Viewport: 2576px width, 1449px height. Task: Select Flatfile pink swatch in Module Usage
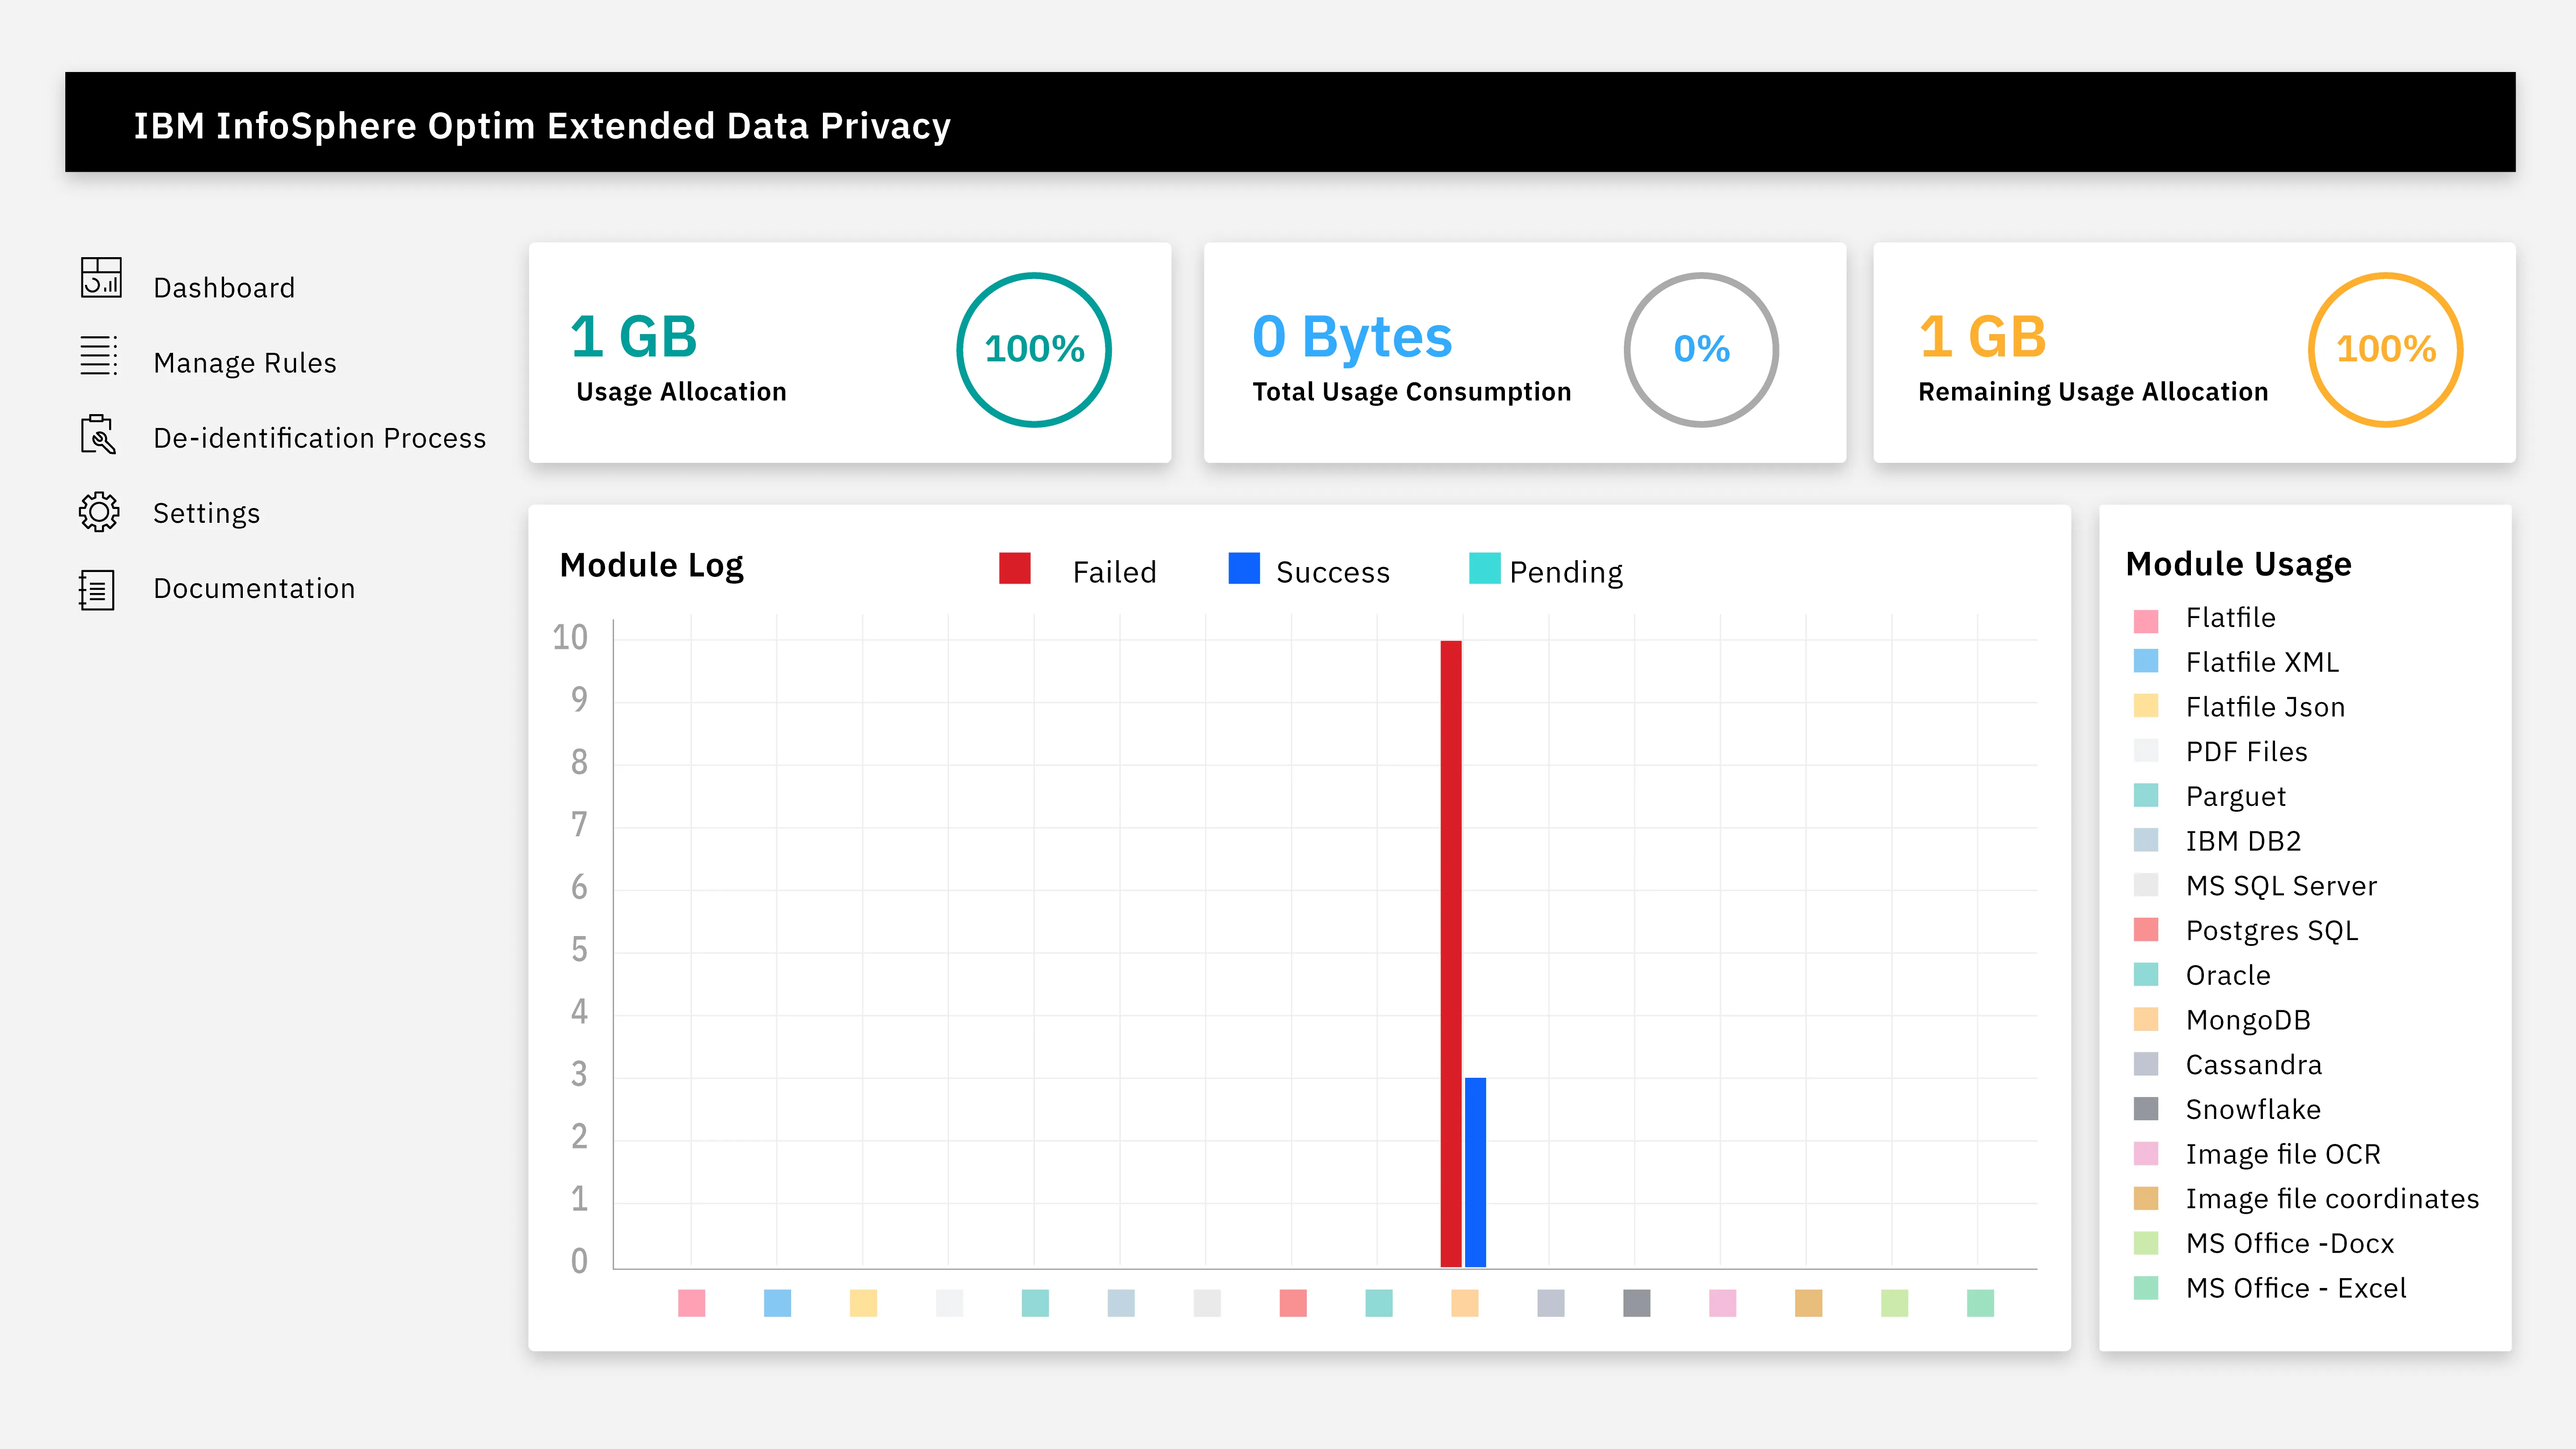tap(2146, 621)
